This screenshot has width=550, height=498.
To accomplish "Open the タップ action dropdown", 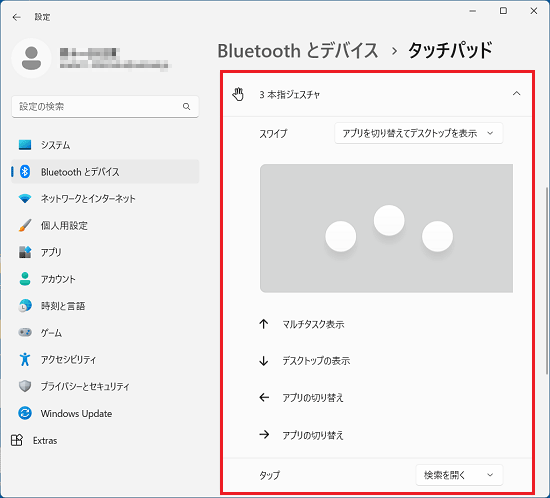I will click(459, 475).
